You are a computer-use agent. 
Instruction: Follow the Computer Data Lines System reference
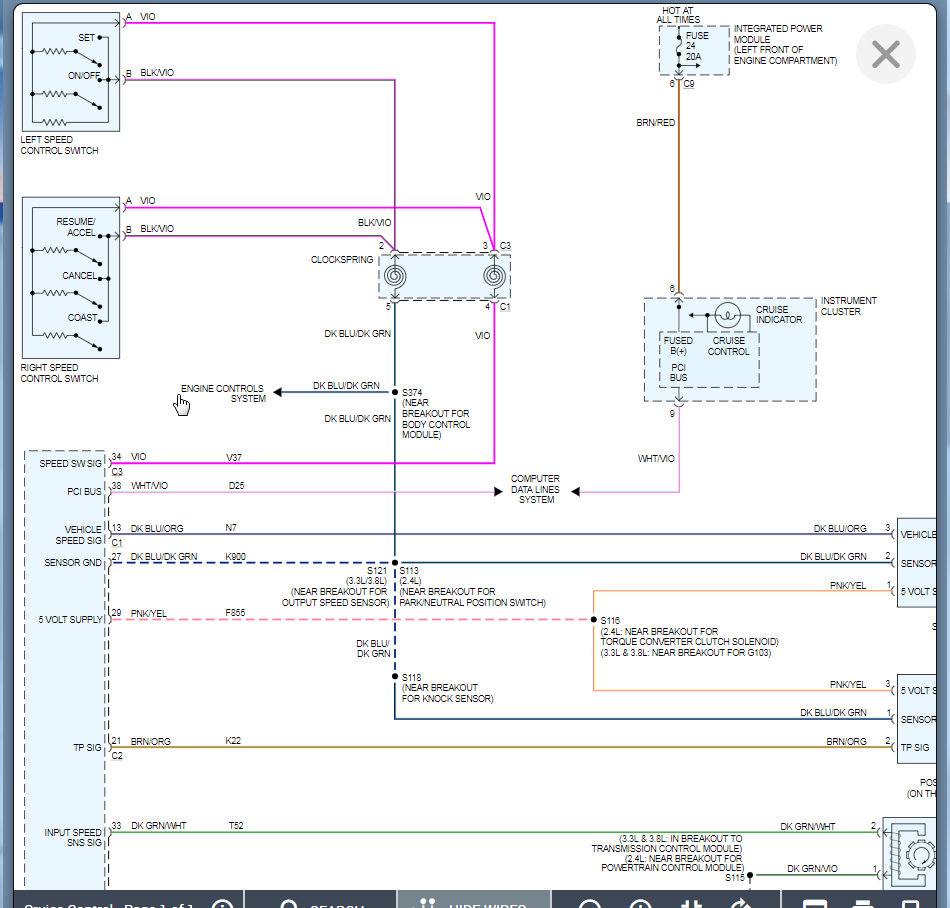(x=535, y=489)
